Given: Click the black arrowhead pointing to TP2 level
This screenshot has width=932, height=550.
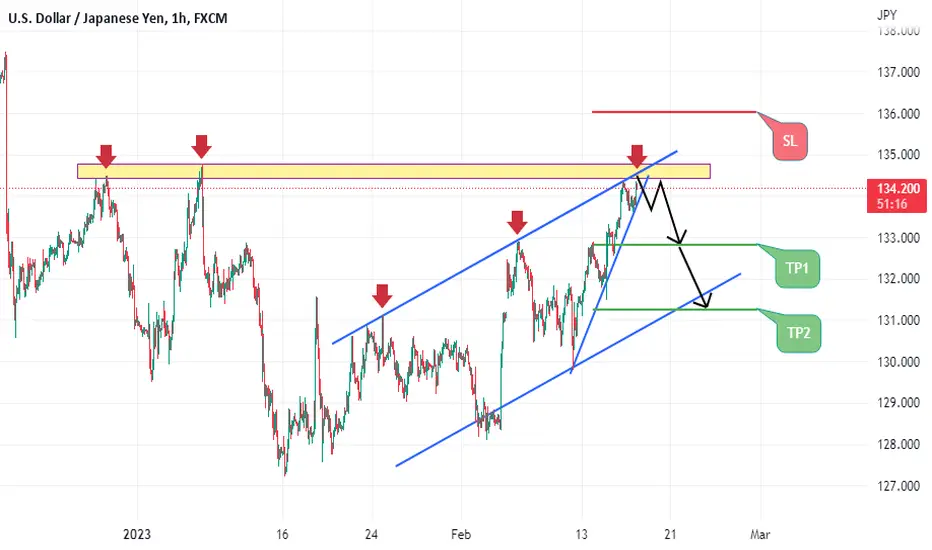Looking at the screenshot, I should click(705, 301).
